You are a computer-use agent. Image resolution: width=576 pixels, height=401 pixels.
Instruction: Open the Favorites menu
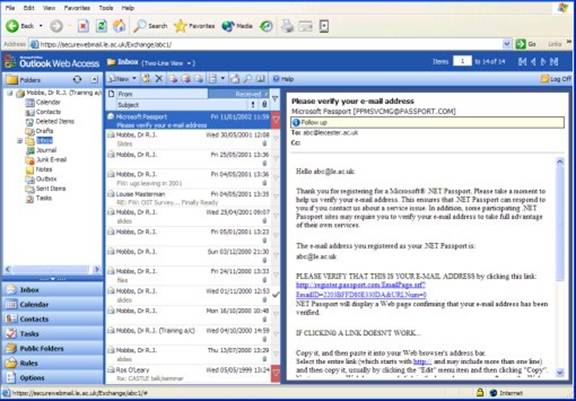coord(77,8)
